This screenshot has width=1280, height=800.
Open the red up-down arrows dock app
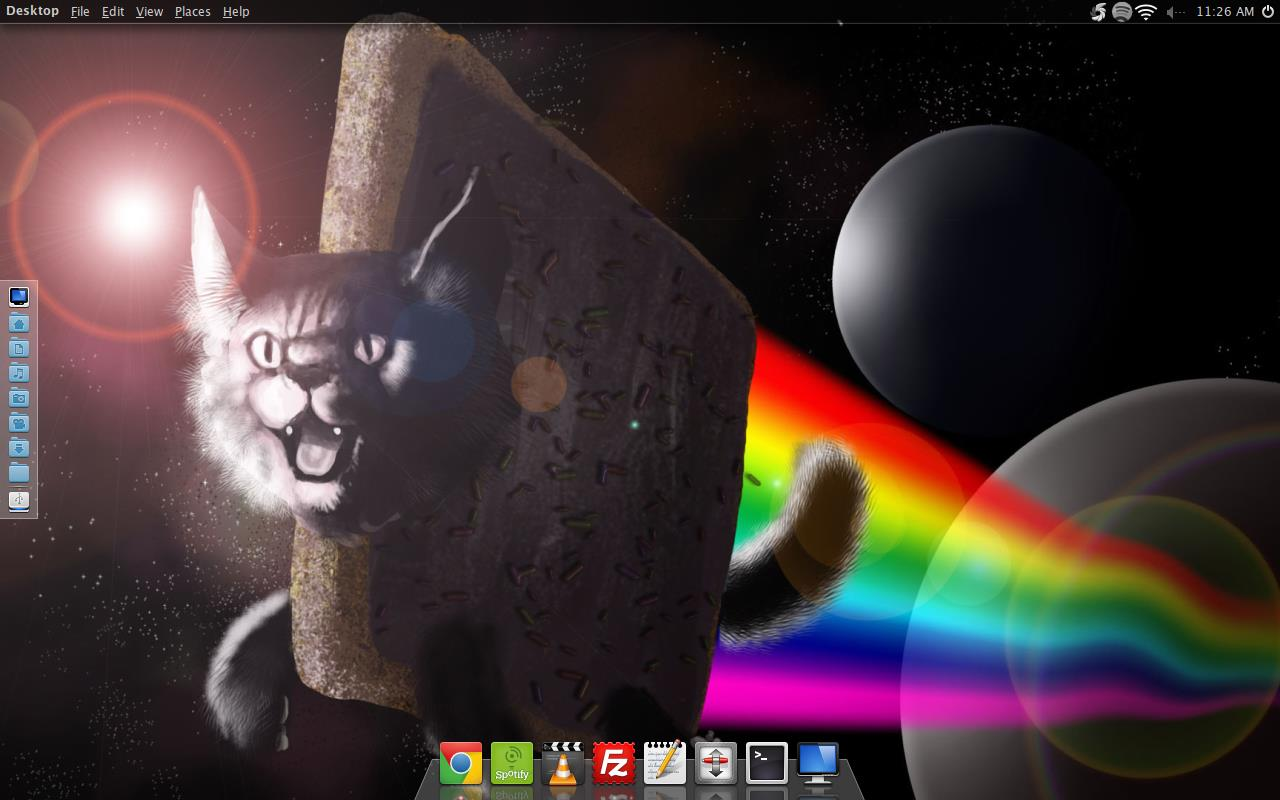tap(716, 764)
